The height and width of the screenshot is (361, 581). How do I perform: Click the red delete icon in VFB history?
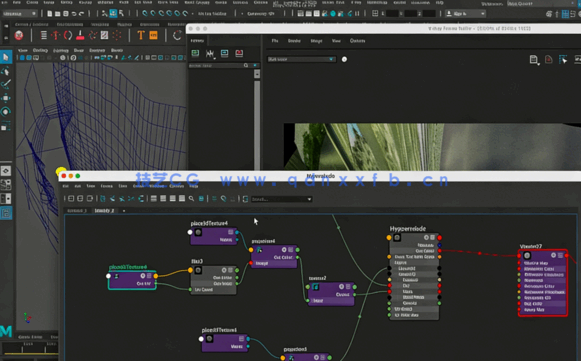(239, 53)
